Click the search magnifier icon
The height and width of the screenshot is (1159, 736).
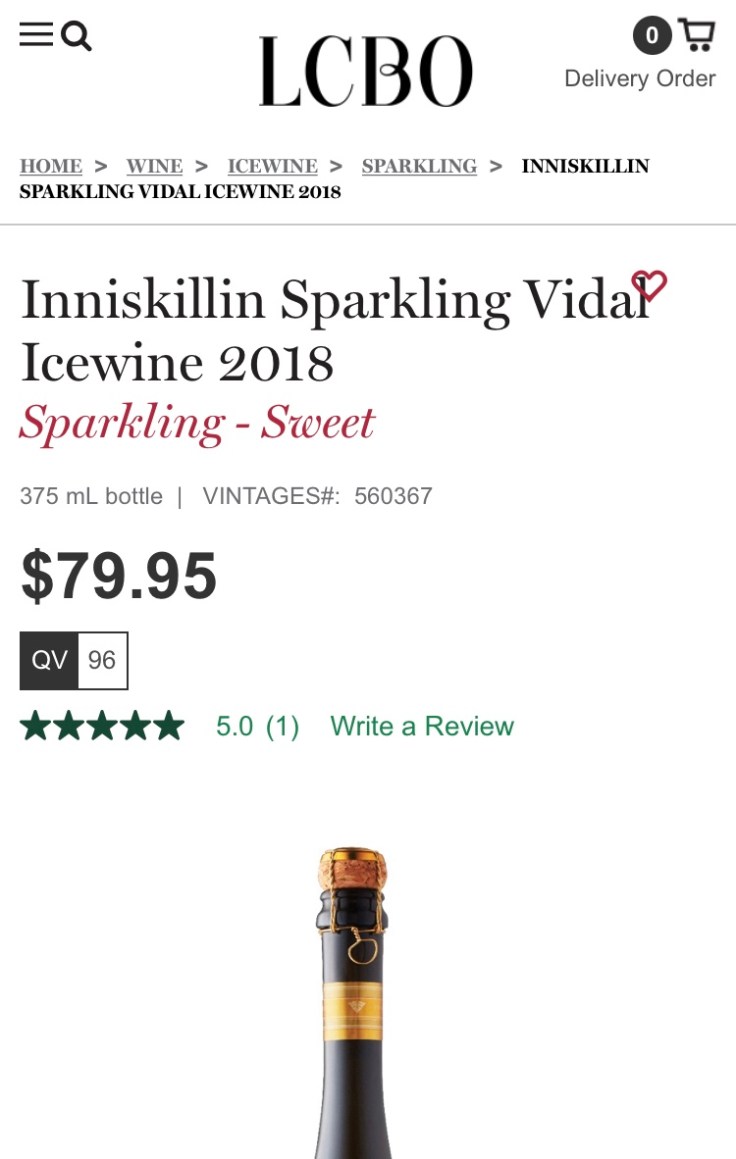click(76, 36)
